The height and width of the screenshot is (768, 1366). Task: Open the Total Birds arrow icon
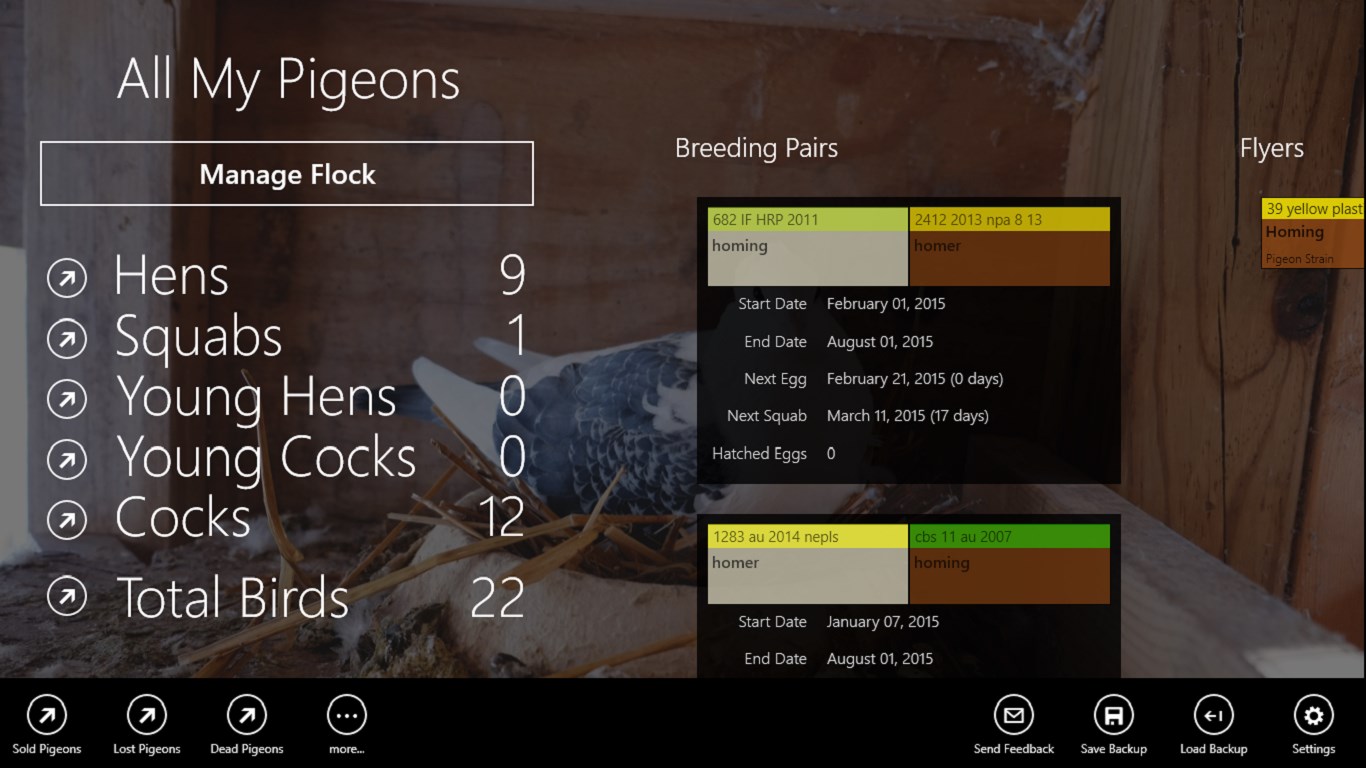(67, 598)
